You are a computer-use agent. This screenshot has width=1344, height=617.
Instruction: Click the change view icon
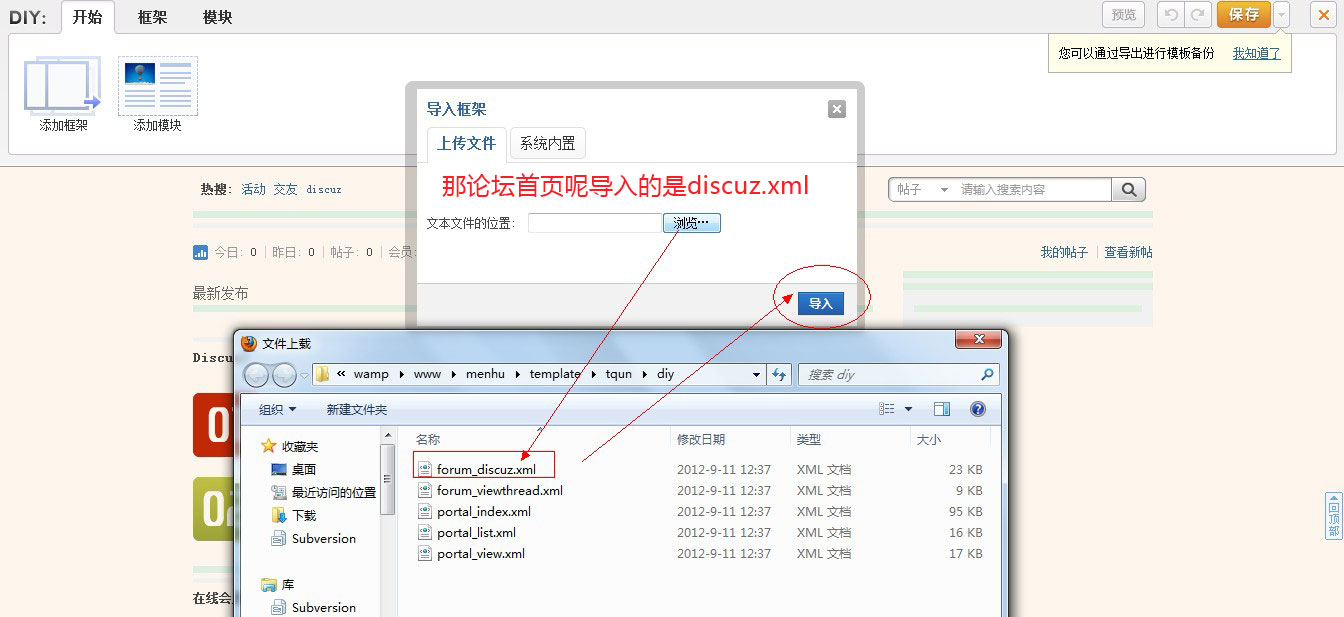887,409
